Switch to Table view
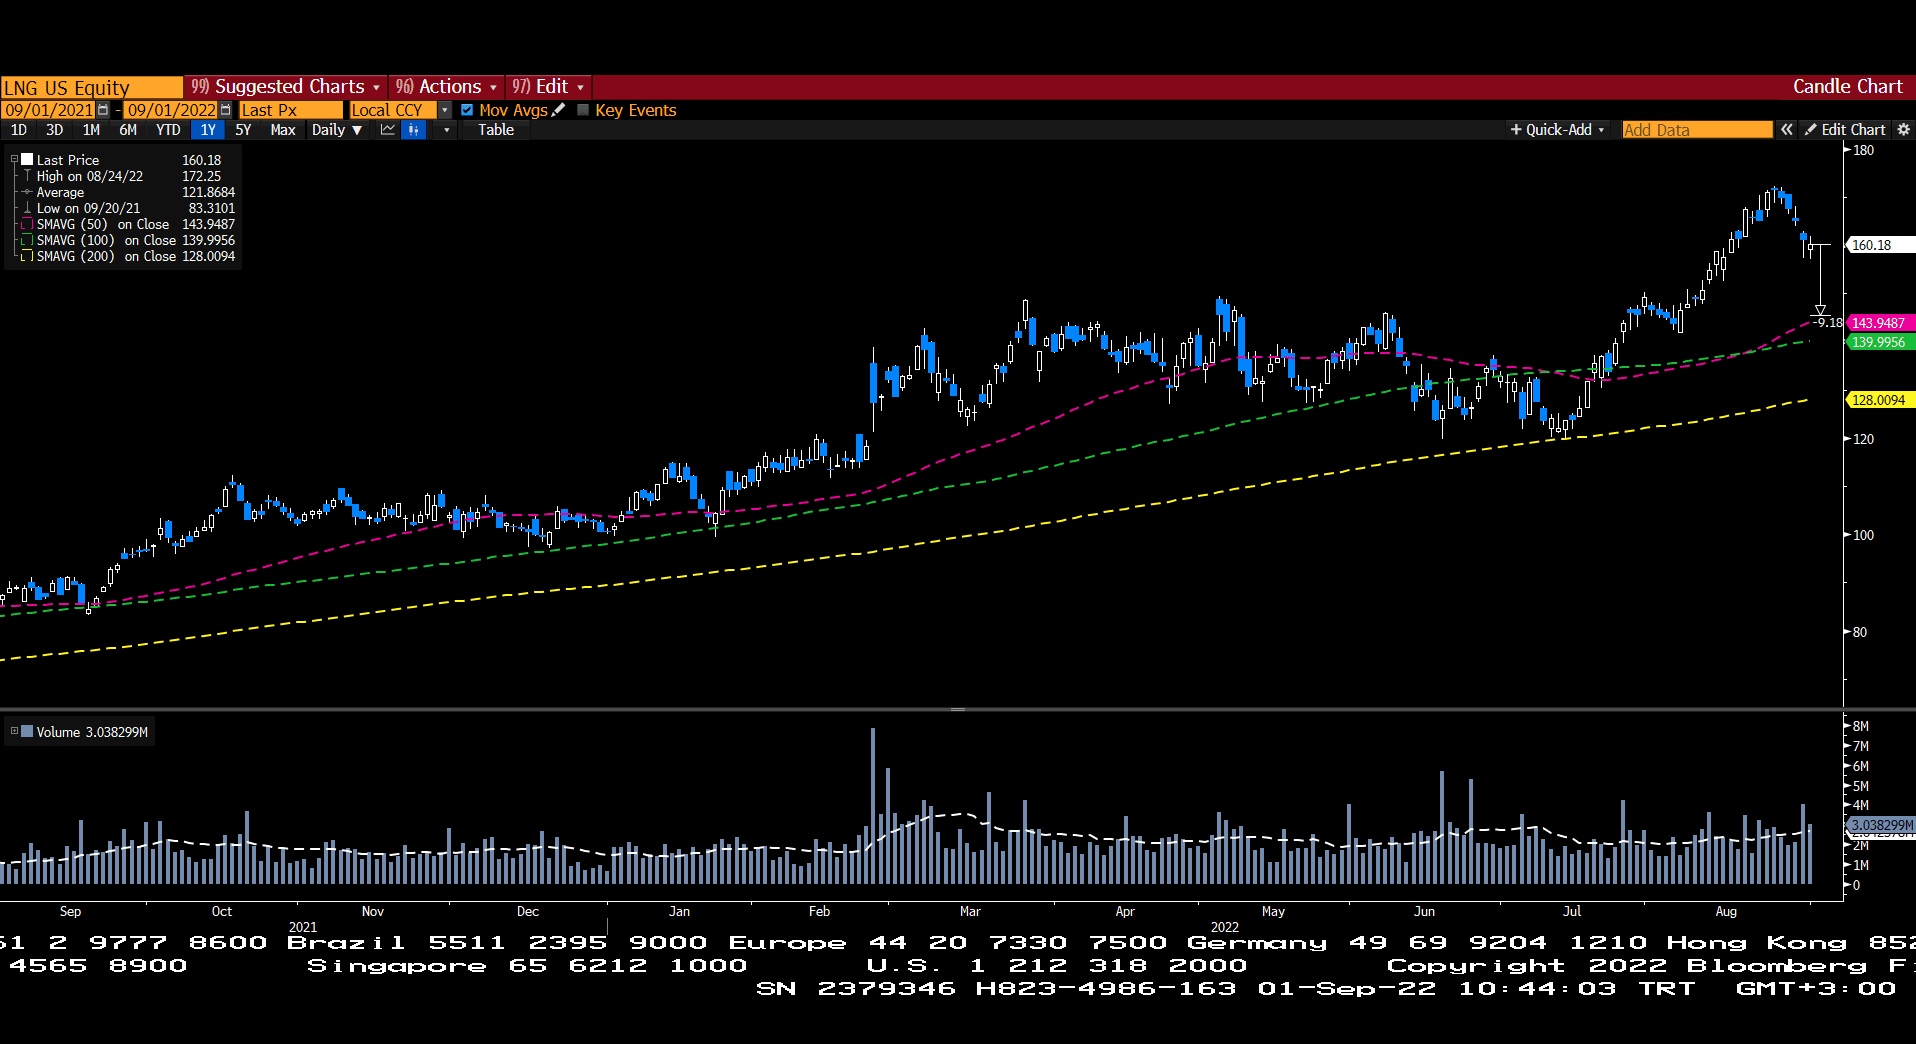This screenshot has width=1916, height=1044. pos(496,130)
